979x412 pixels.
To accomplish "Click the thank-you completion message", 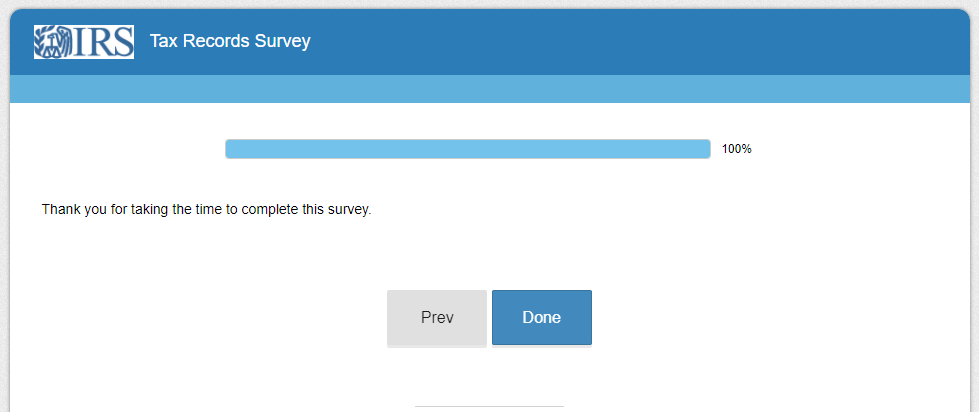I will (x=206, y=210).
